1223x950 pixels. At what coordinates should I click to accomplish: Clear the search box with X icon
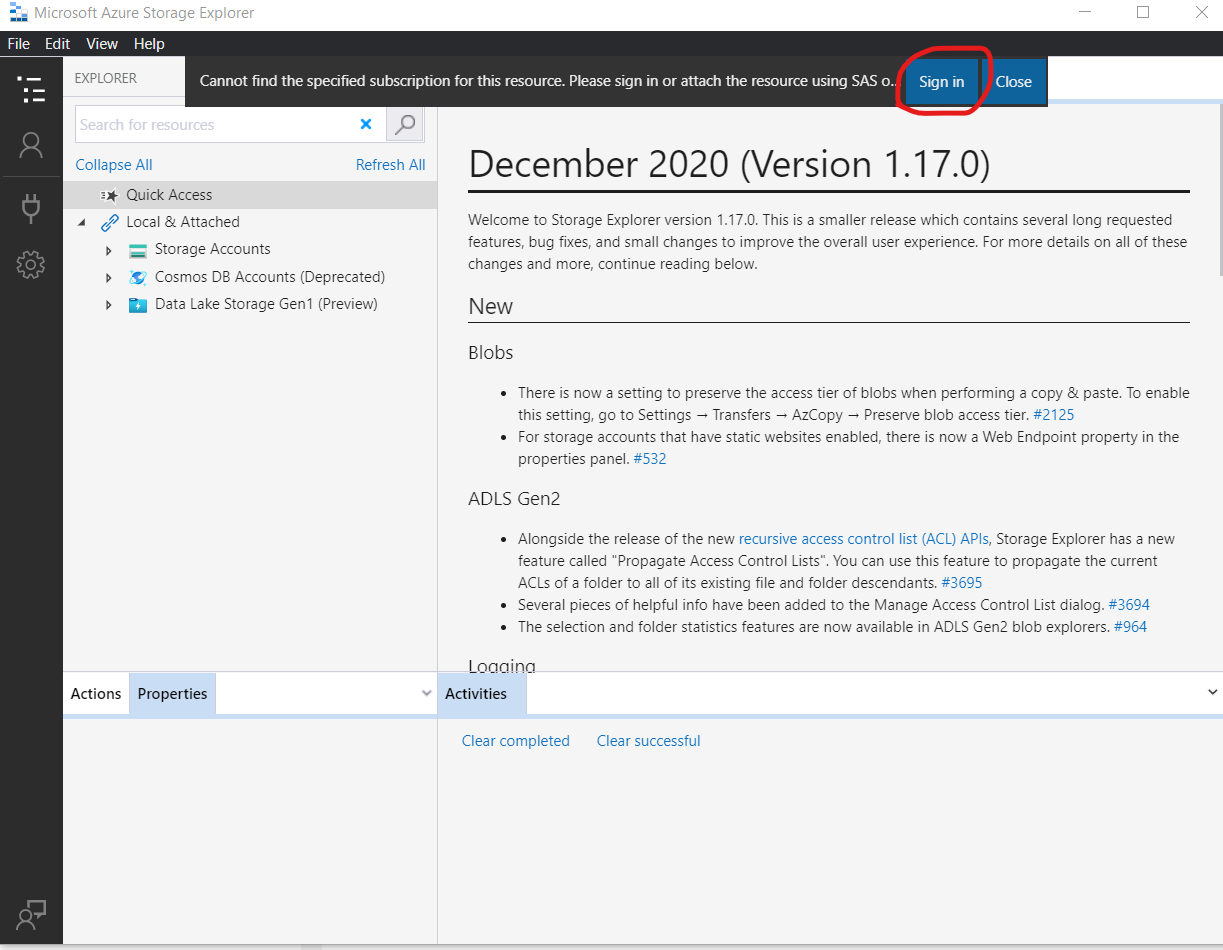click(366, 124)
